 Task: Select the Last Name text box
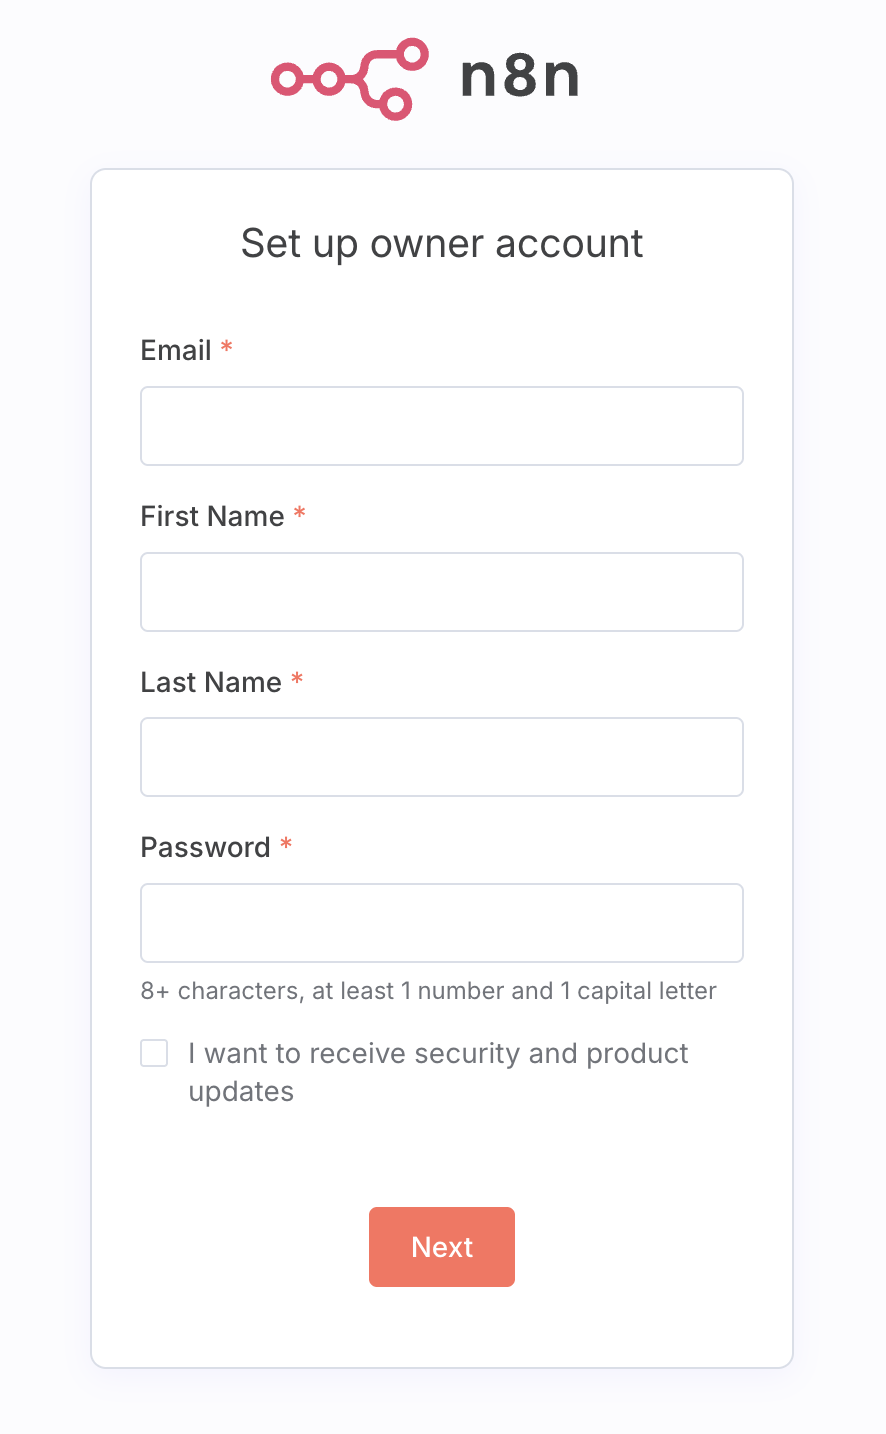(x=442, y=757)
